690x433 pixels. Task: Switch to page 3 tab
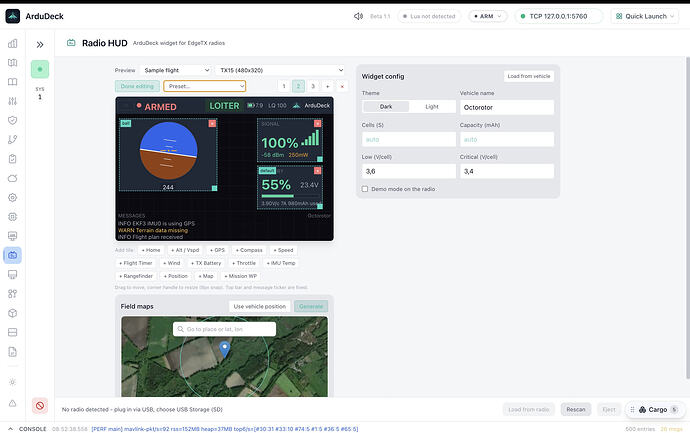(x=313, y=86)
